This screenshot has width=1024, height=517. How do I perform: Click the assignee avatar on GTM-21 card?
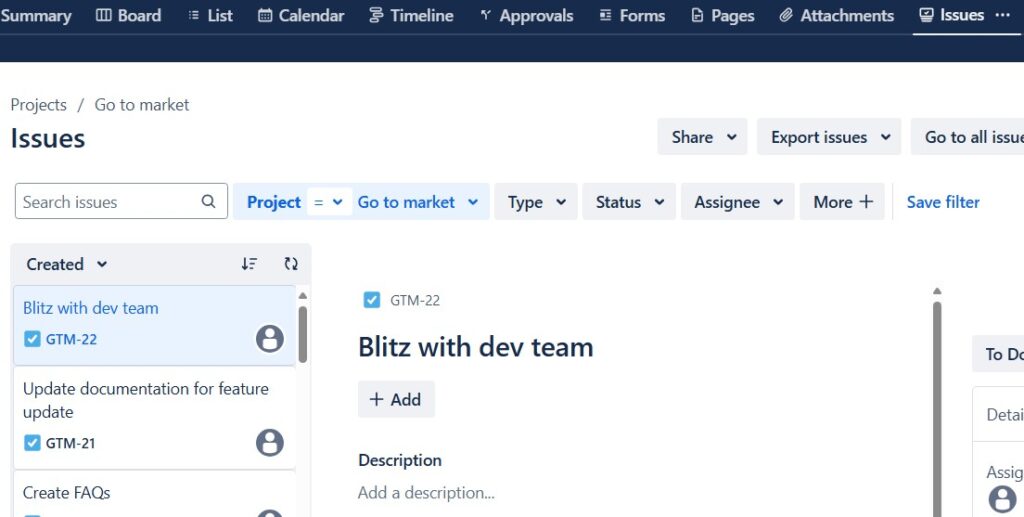point(270,443)
